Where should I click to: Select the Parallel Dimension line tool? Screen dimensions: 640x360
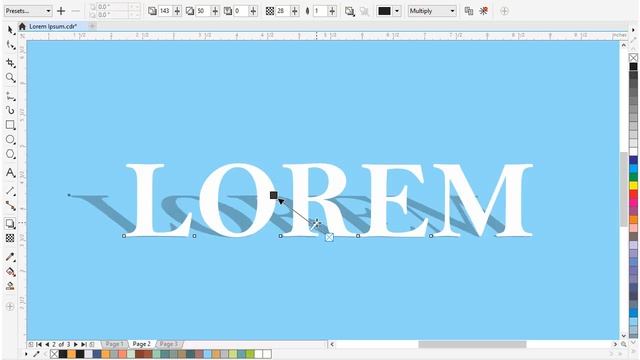pos(10,191)
